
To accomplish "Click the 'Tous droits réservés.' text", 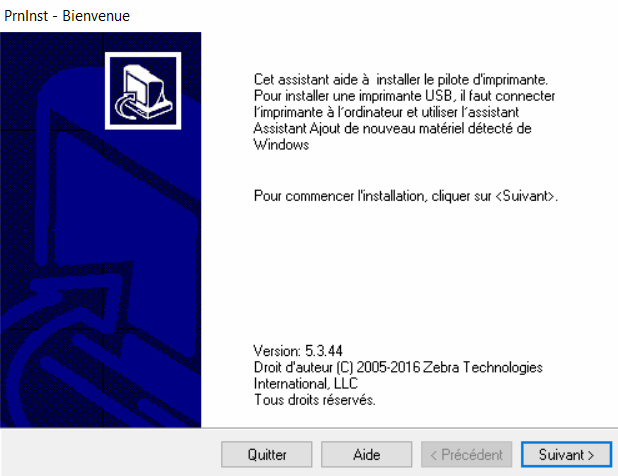I will (x=315, y=400).
